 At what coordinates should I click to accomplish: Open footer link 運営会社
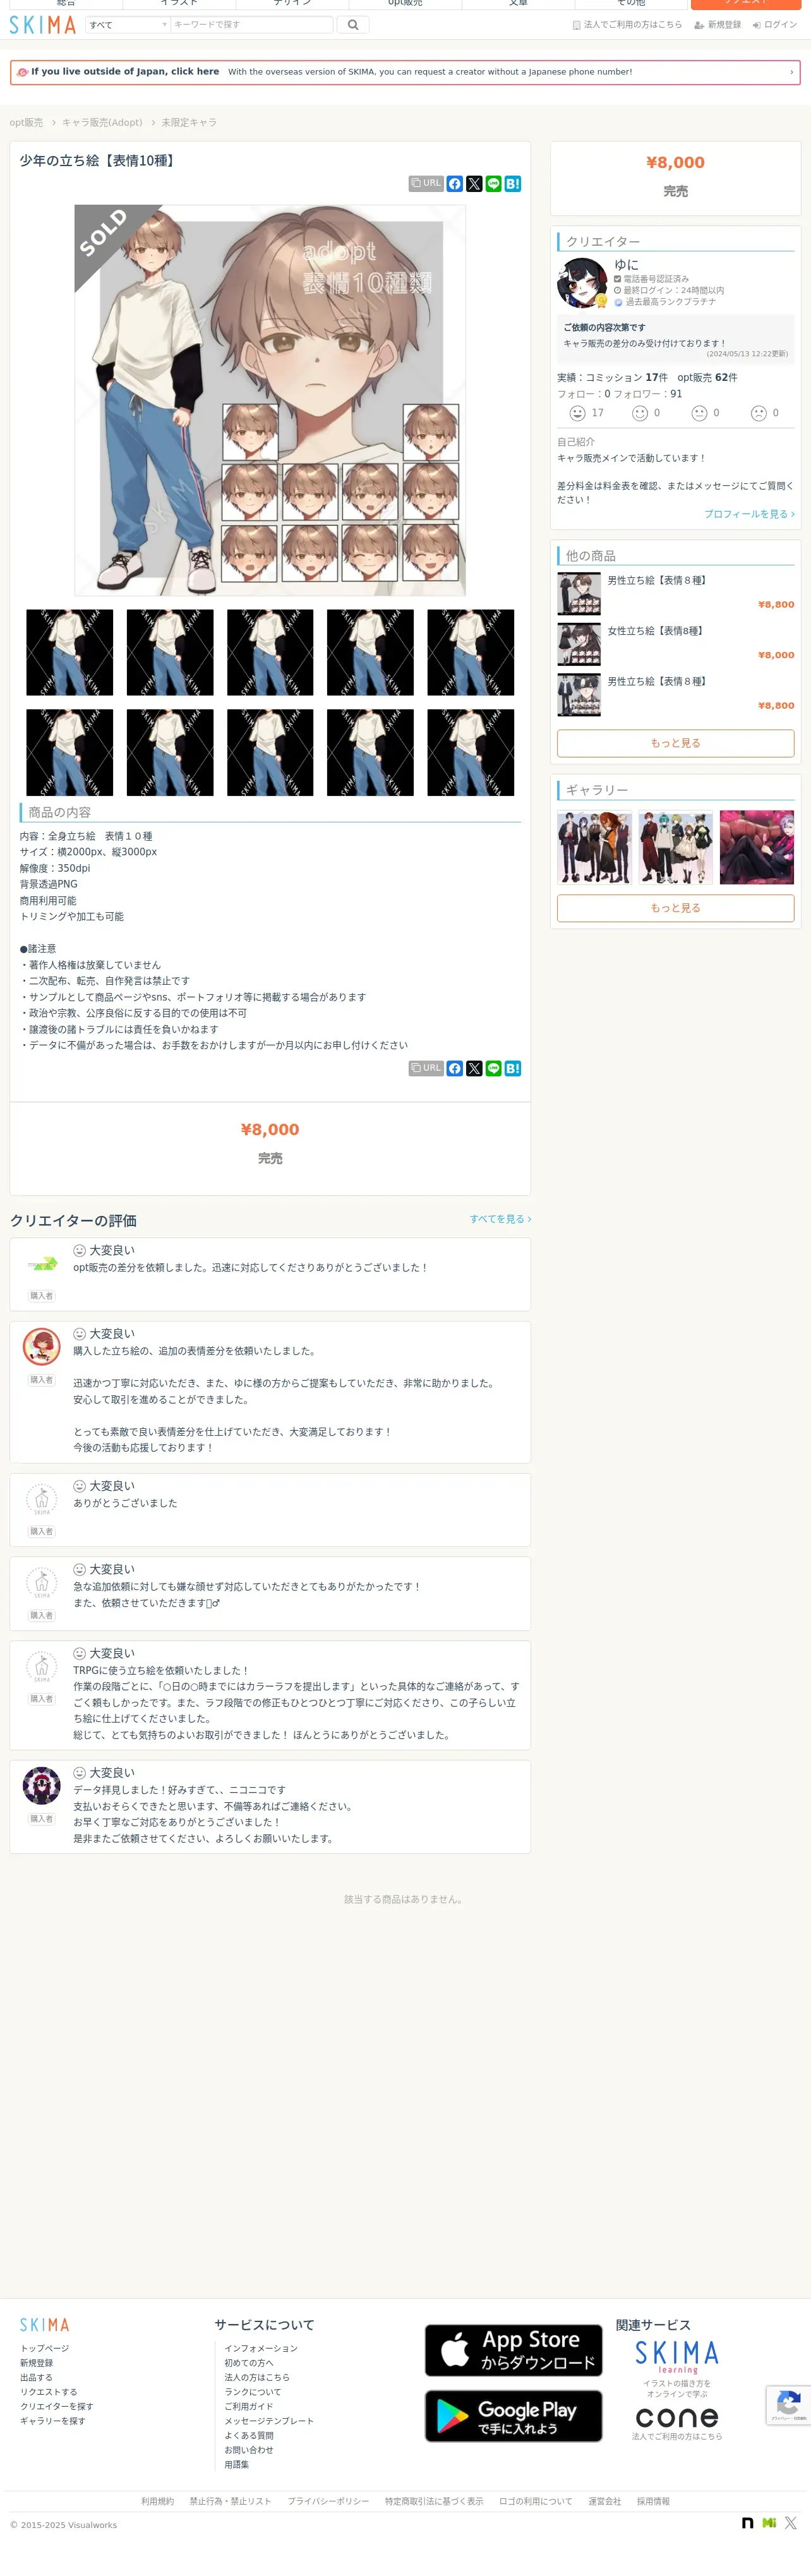pos(604,2501)
